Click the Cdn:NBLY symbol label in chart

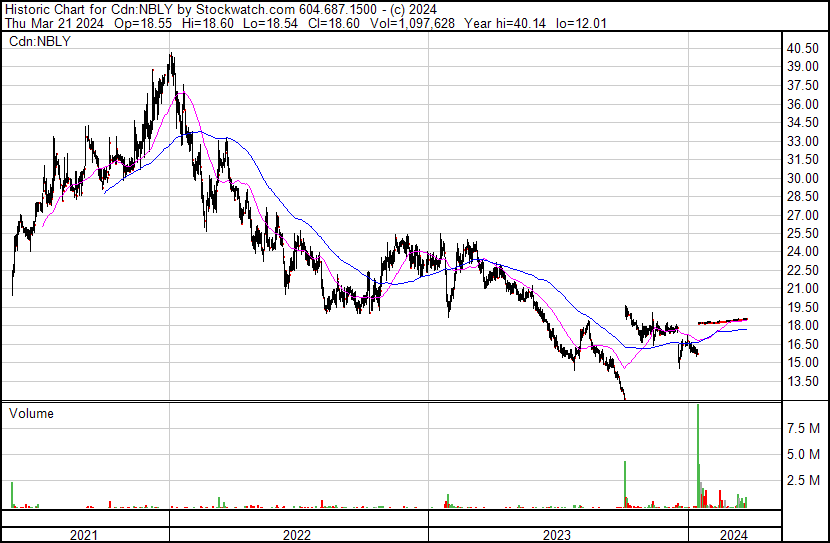pyautogui.click(x=40, y=41)
